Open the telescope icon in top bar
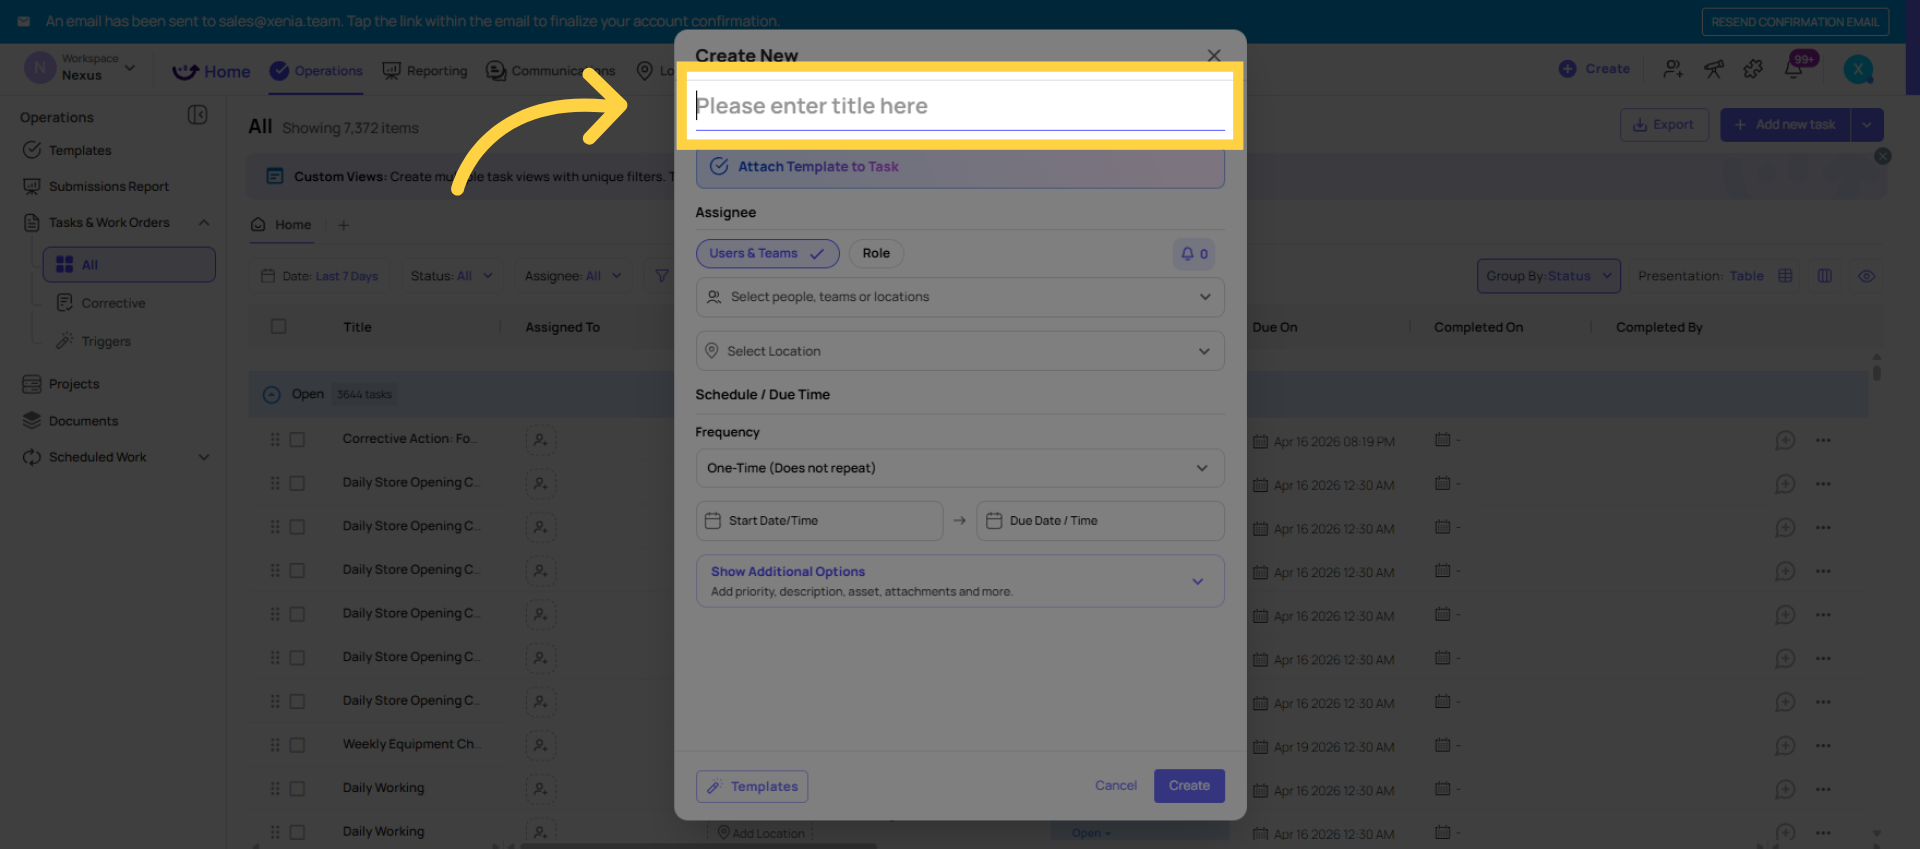The image size is (1920, 849). [1714, 69]
